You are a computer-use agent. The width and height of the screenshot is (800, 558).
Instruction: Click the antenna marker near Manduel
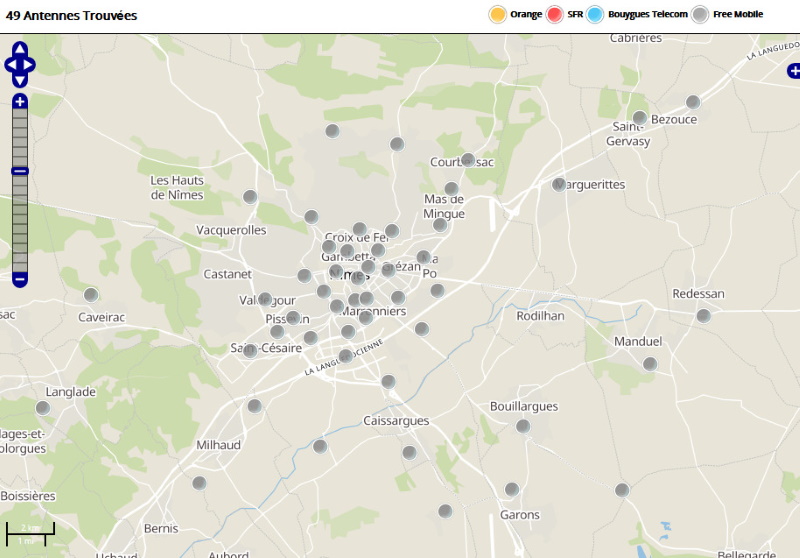click(650, 364)
